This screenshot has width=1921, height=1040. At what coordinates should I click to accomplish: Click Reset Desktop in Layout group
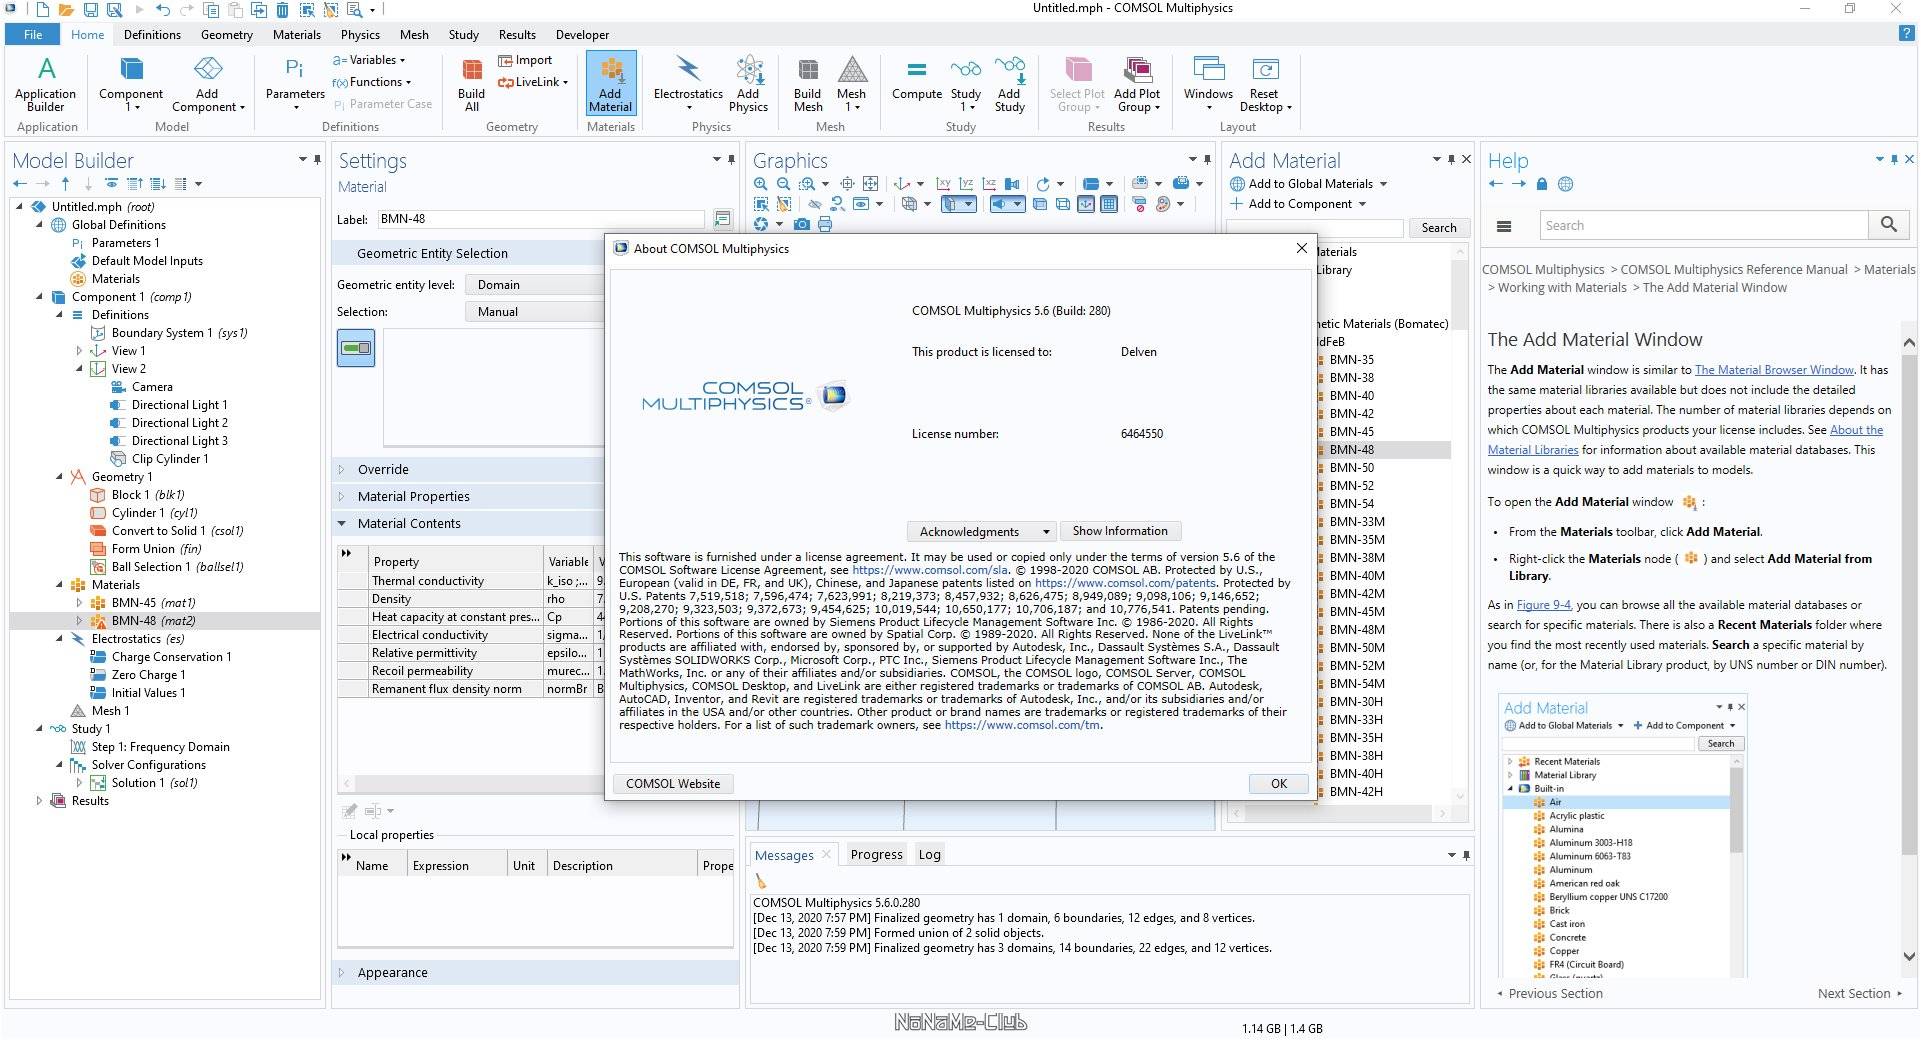coord(1265,84)
